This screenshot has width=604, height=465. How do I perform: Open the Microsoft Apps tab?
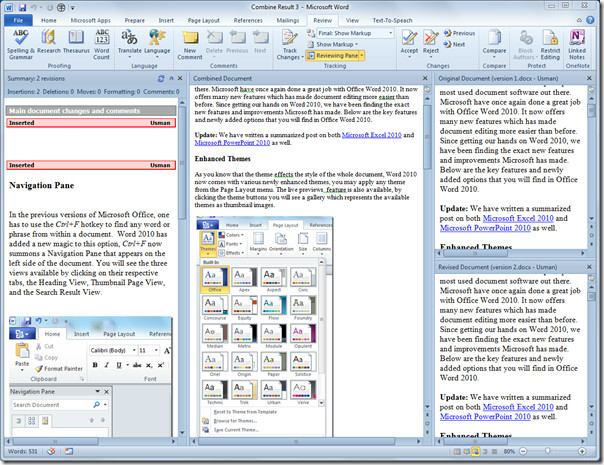point(90,20)
